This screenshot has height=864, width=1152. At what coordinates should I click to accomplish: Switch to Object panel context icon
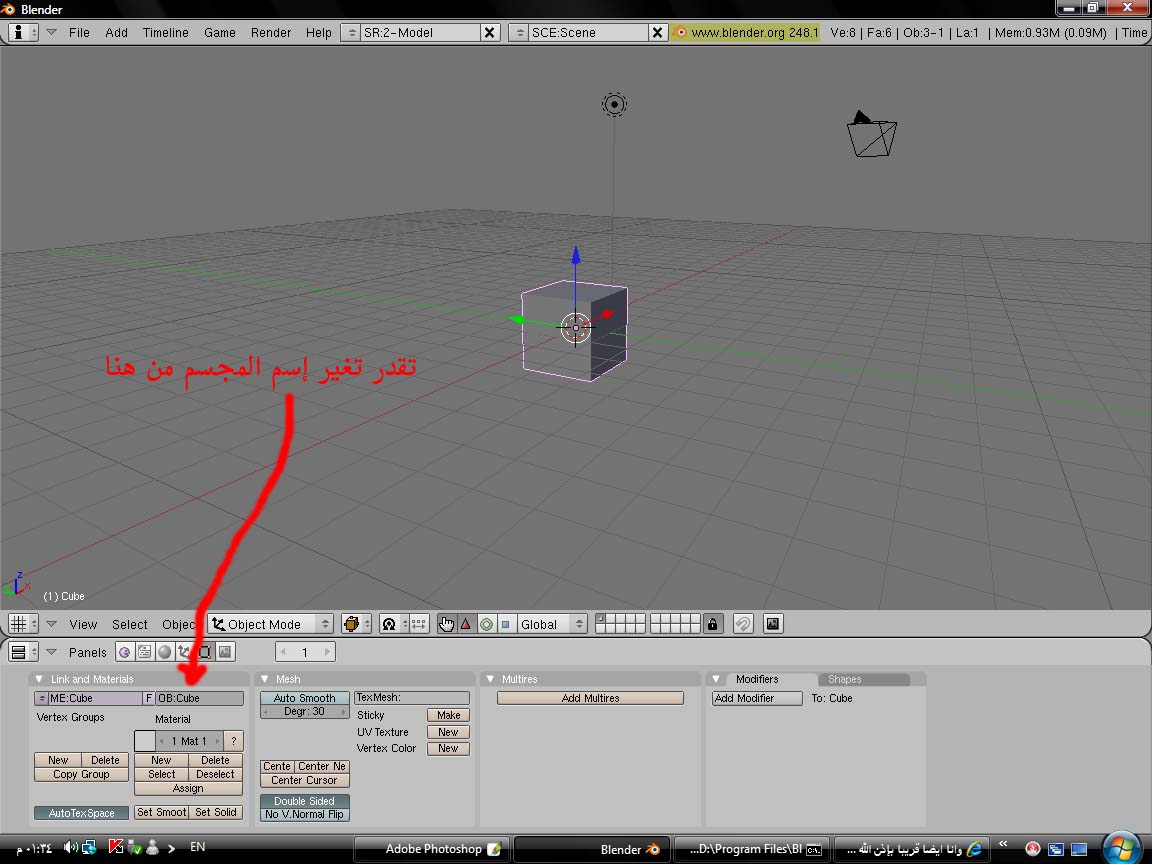[184, 652]
